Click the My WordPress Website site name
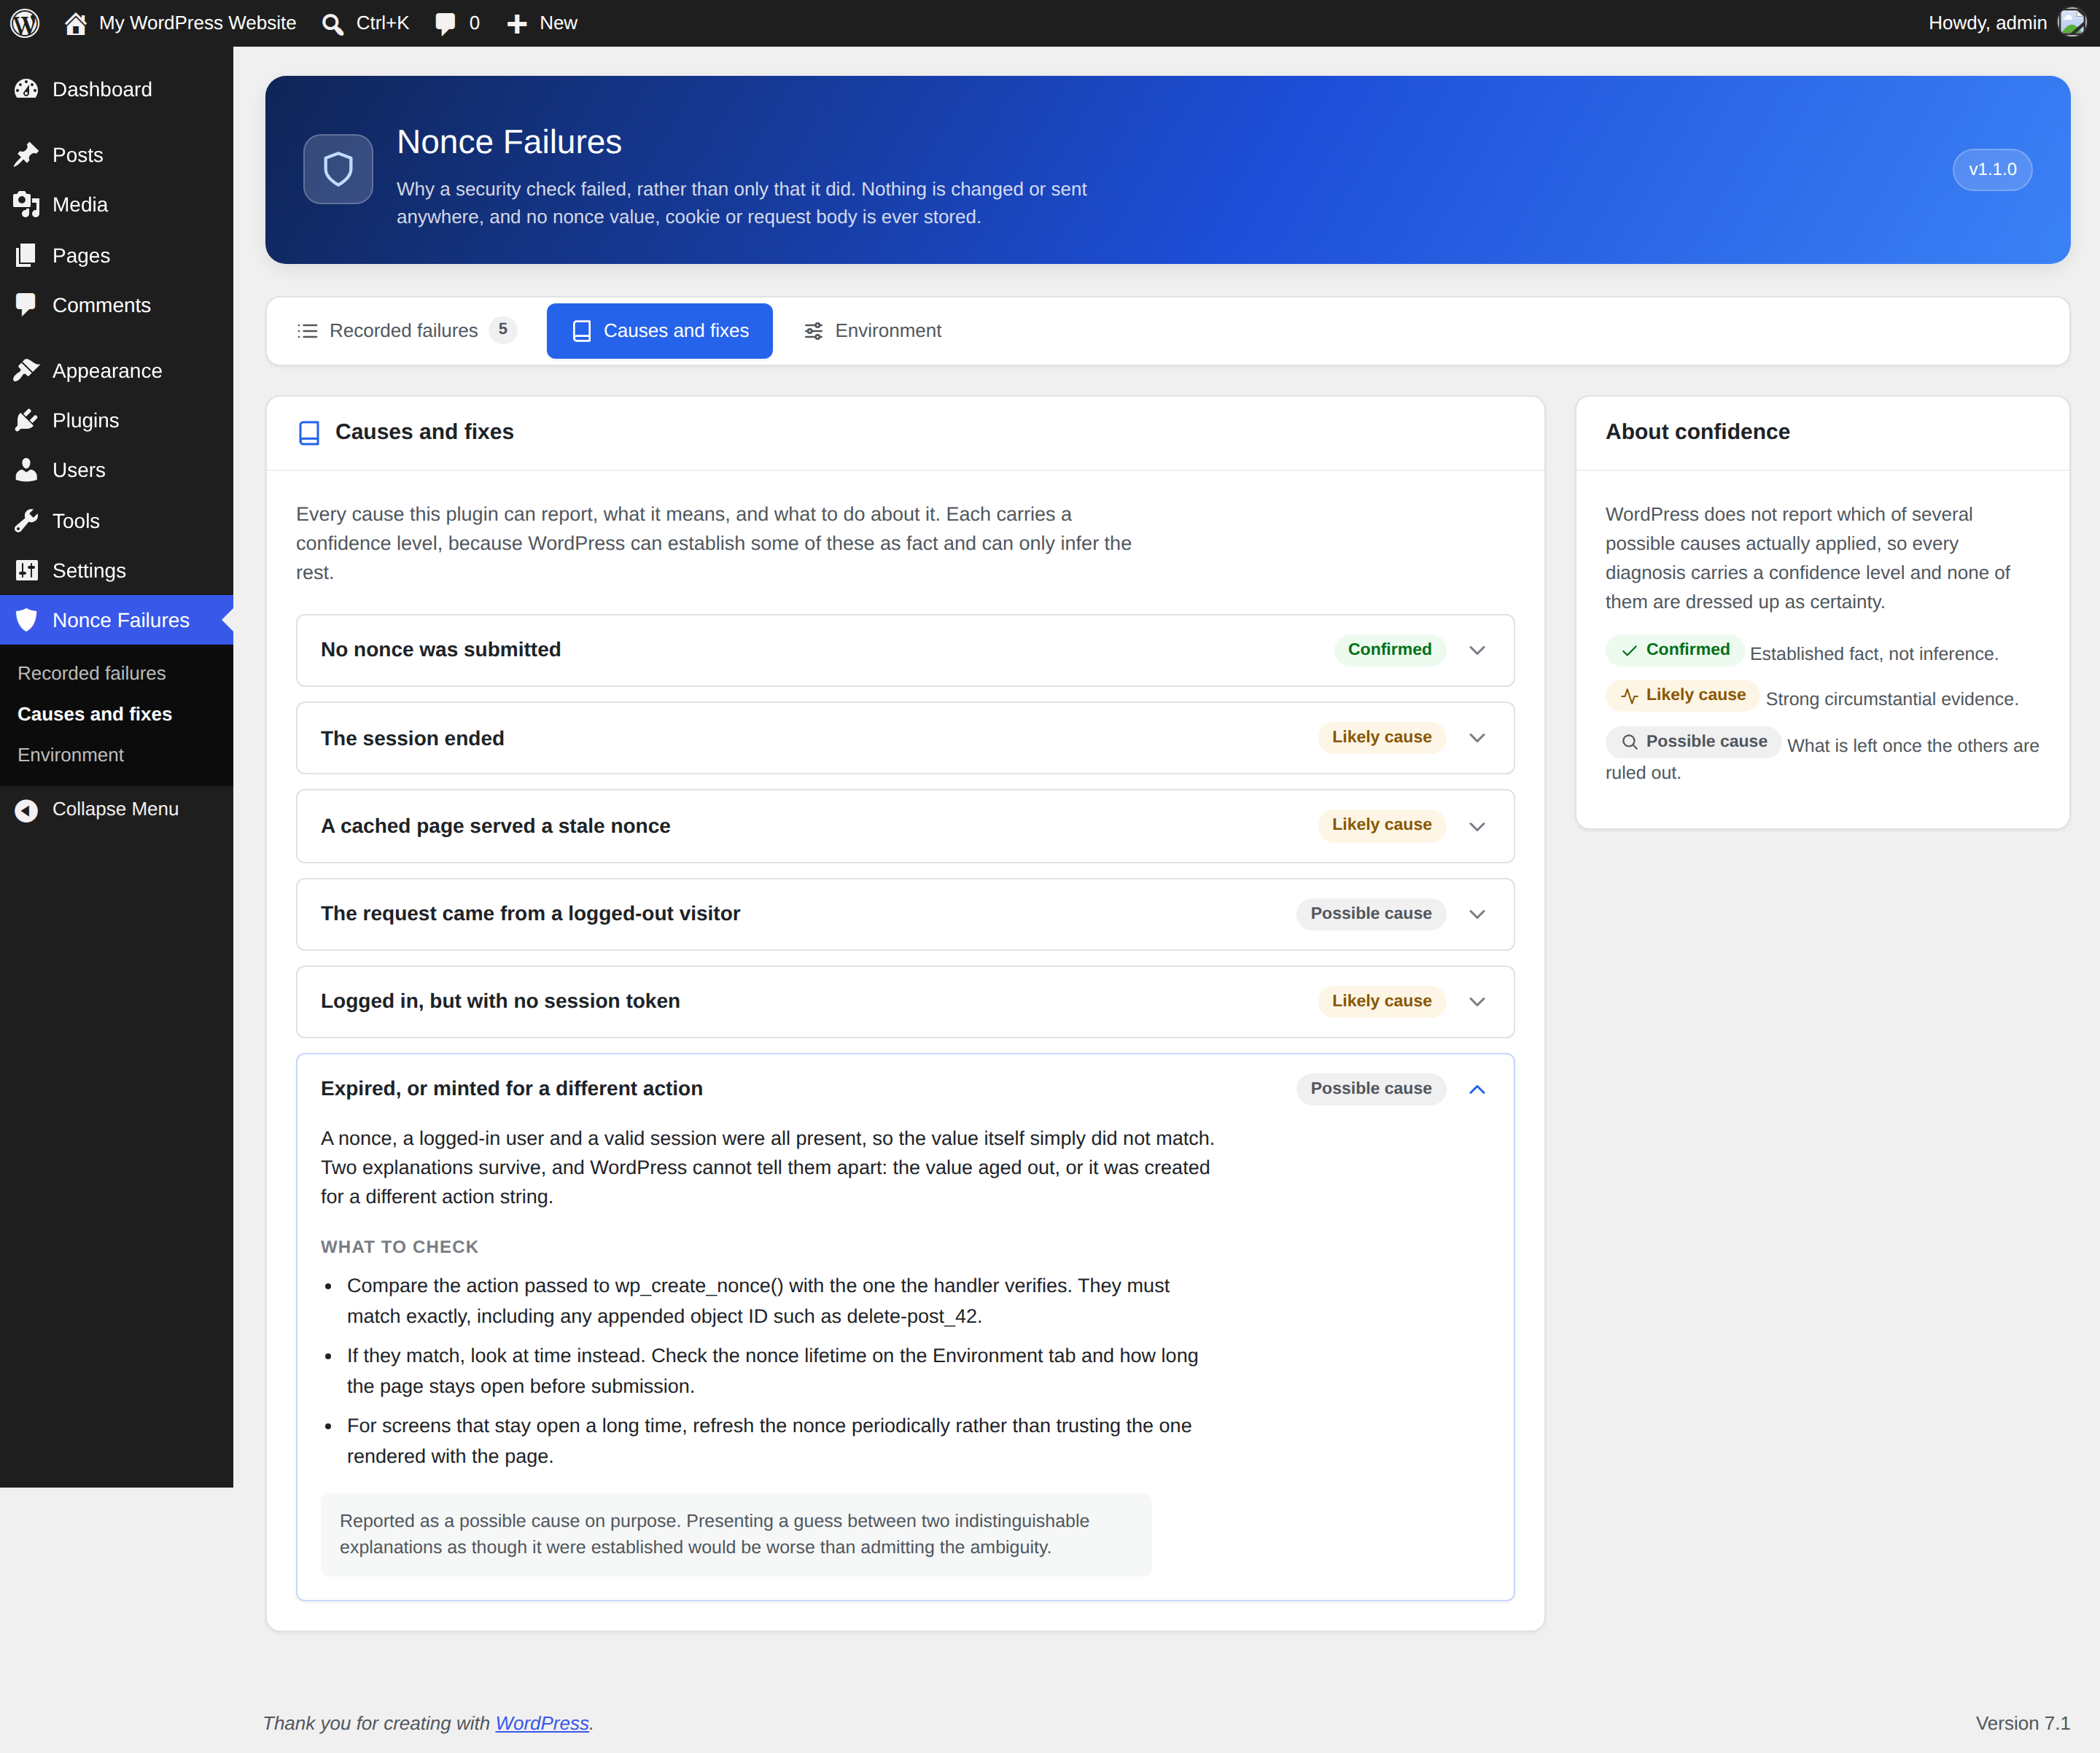The image size is (2100, 1753). tap(198, 23)
